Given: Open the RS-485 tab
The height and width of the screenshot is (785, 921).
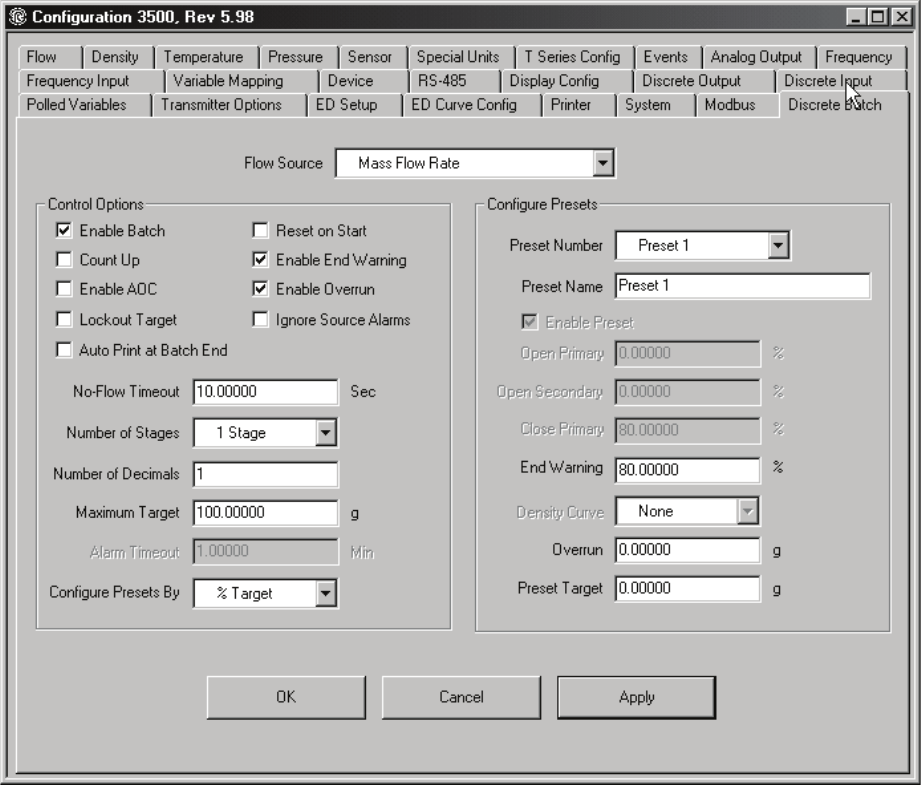Looking at the screenshot, I should [x=455, y=80].
